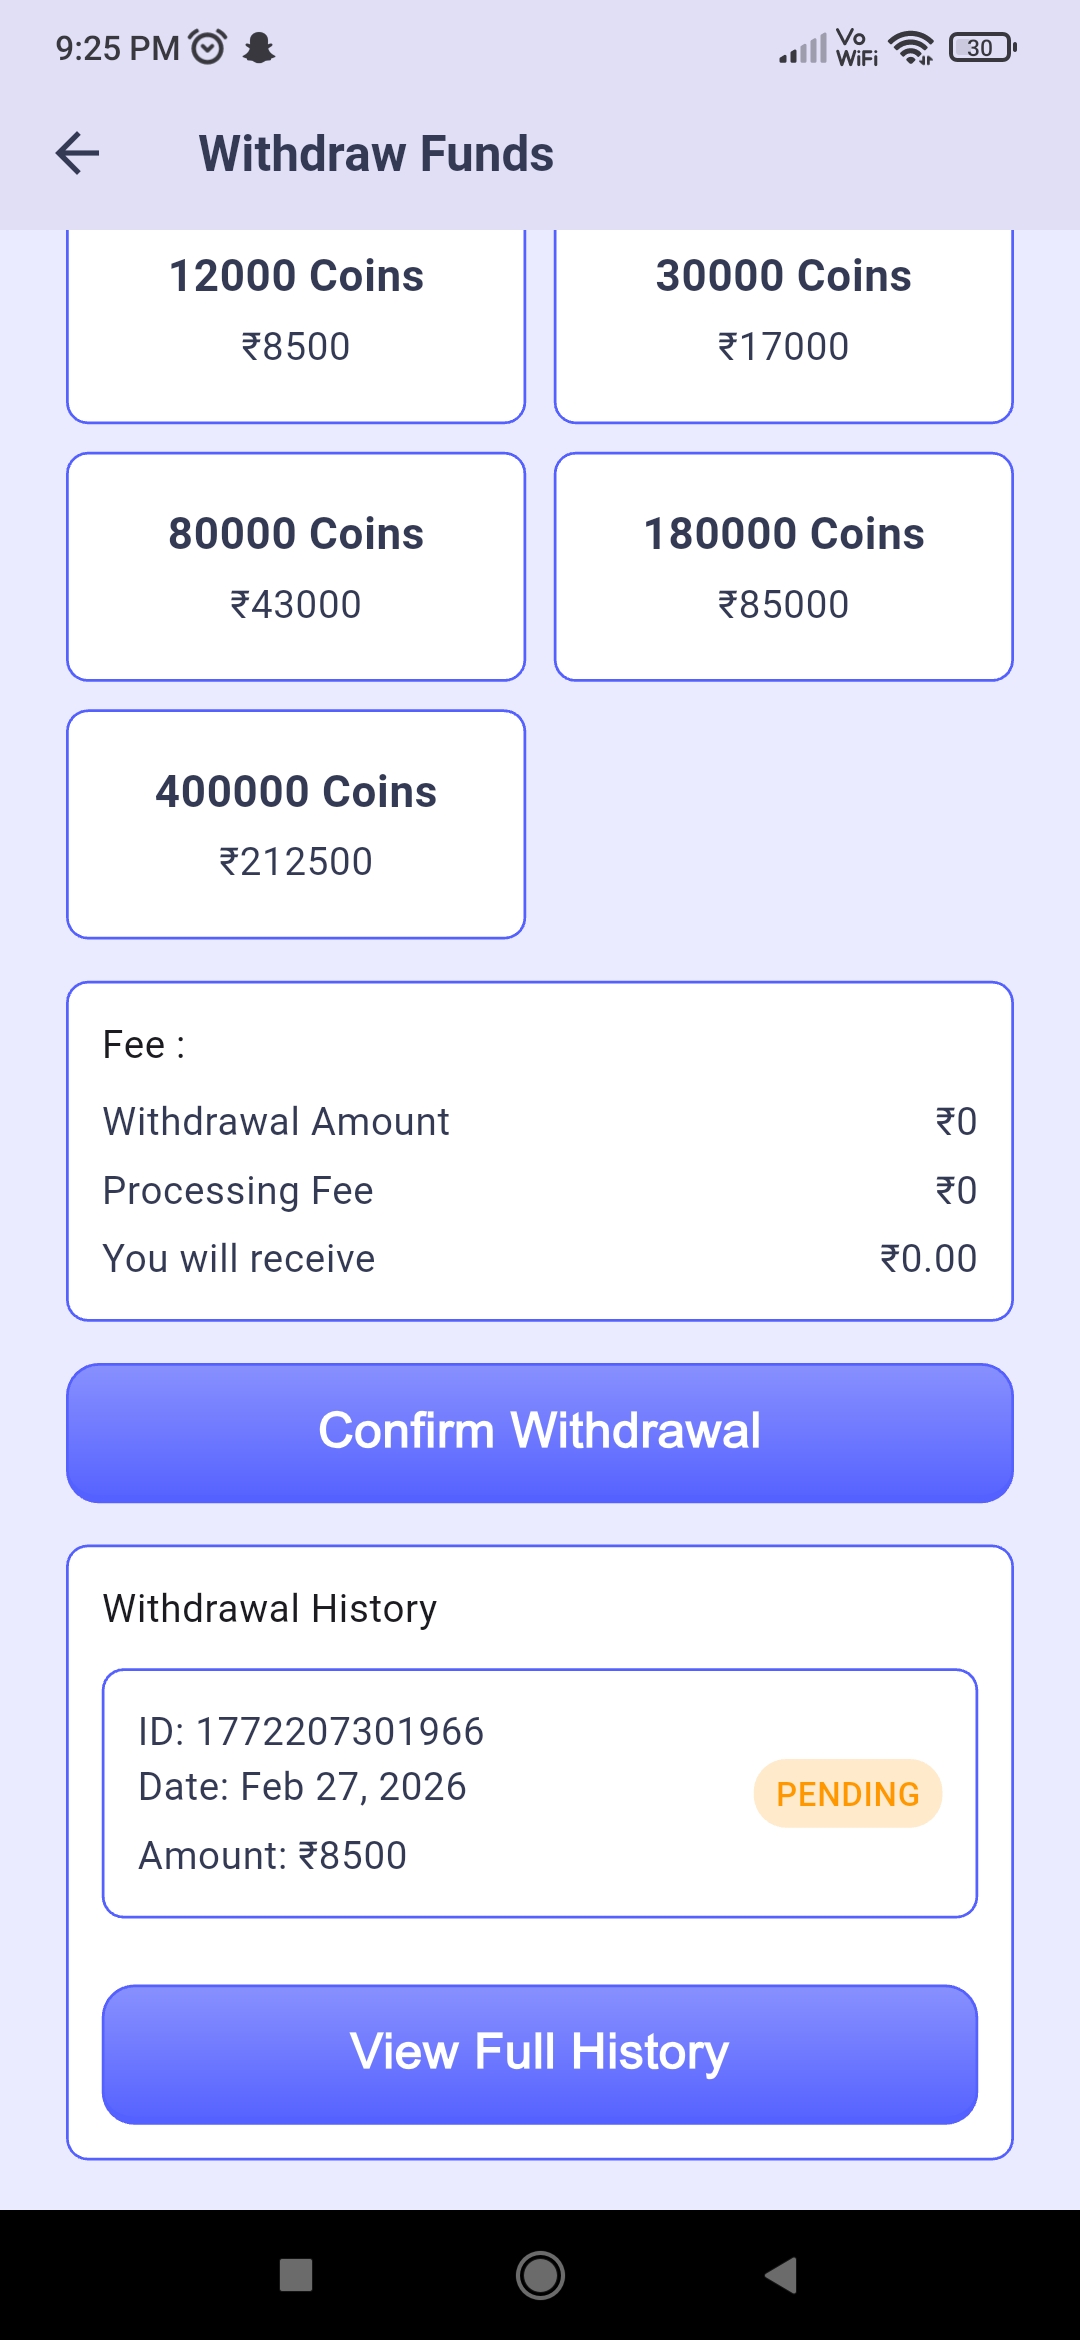Pick the 400000 Coins withdrawal tier
This screenshot has width=1080, height=2340.
[296, 825]
